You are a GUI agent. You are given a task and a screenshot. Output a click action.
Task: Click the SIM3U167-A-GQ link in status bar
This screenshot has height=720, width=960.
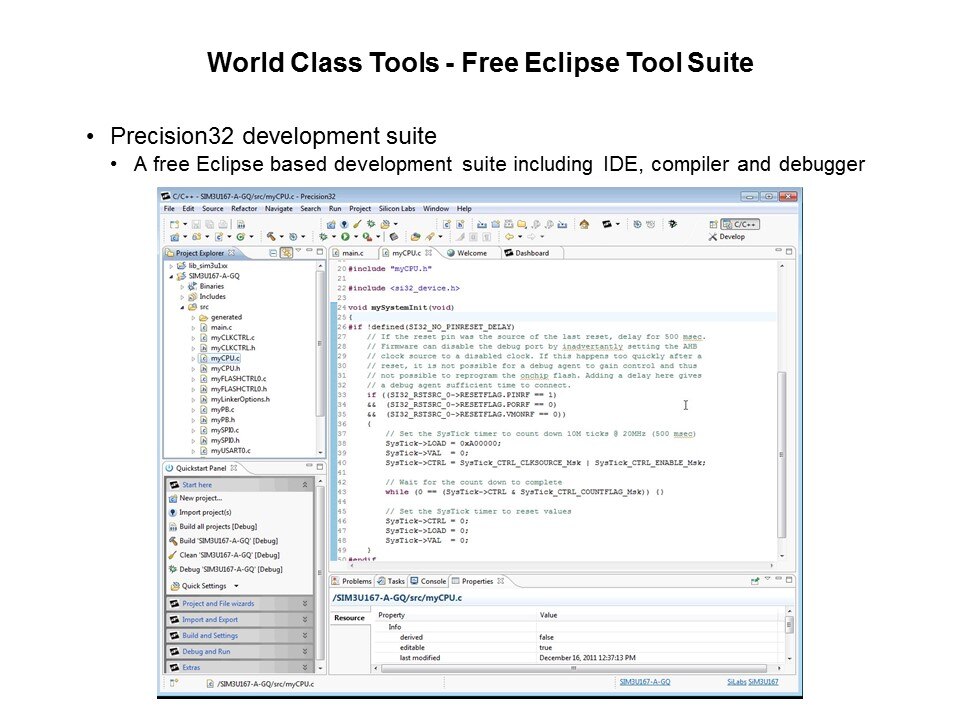pos(644,681)
